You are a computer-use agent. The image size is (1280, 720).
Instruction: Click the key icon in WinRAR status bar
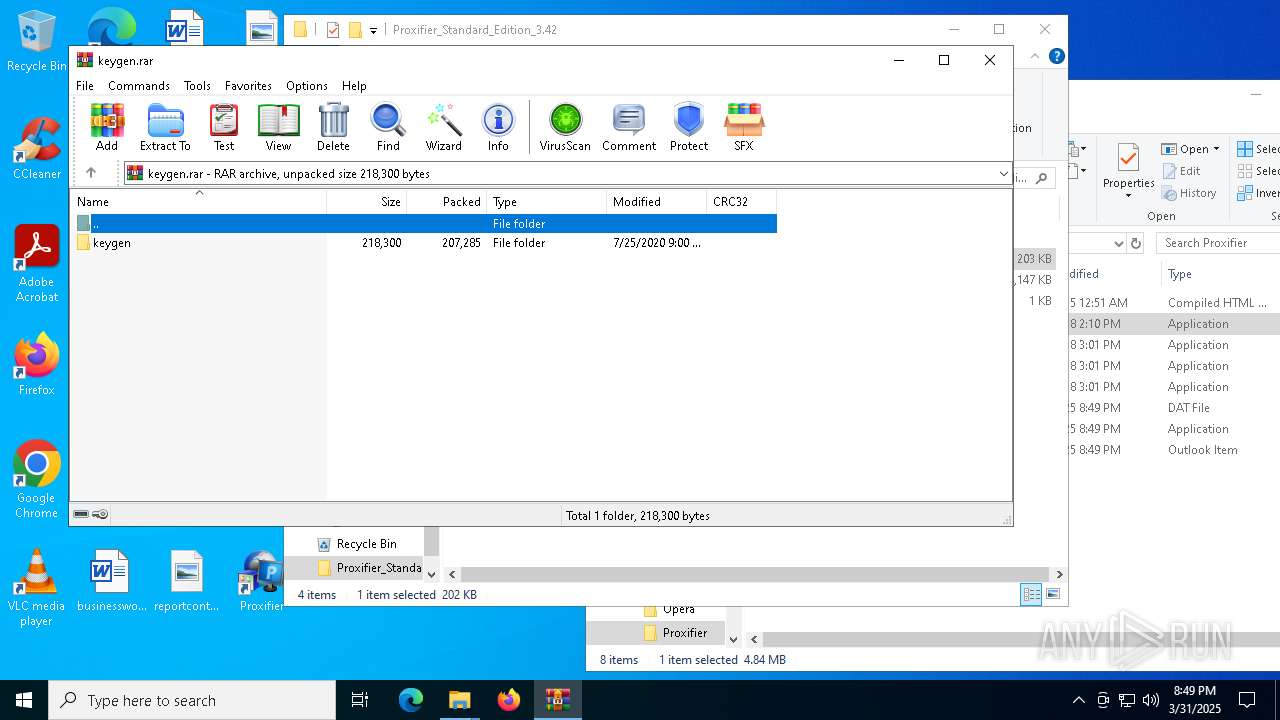[x=100, y=515]
